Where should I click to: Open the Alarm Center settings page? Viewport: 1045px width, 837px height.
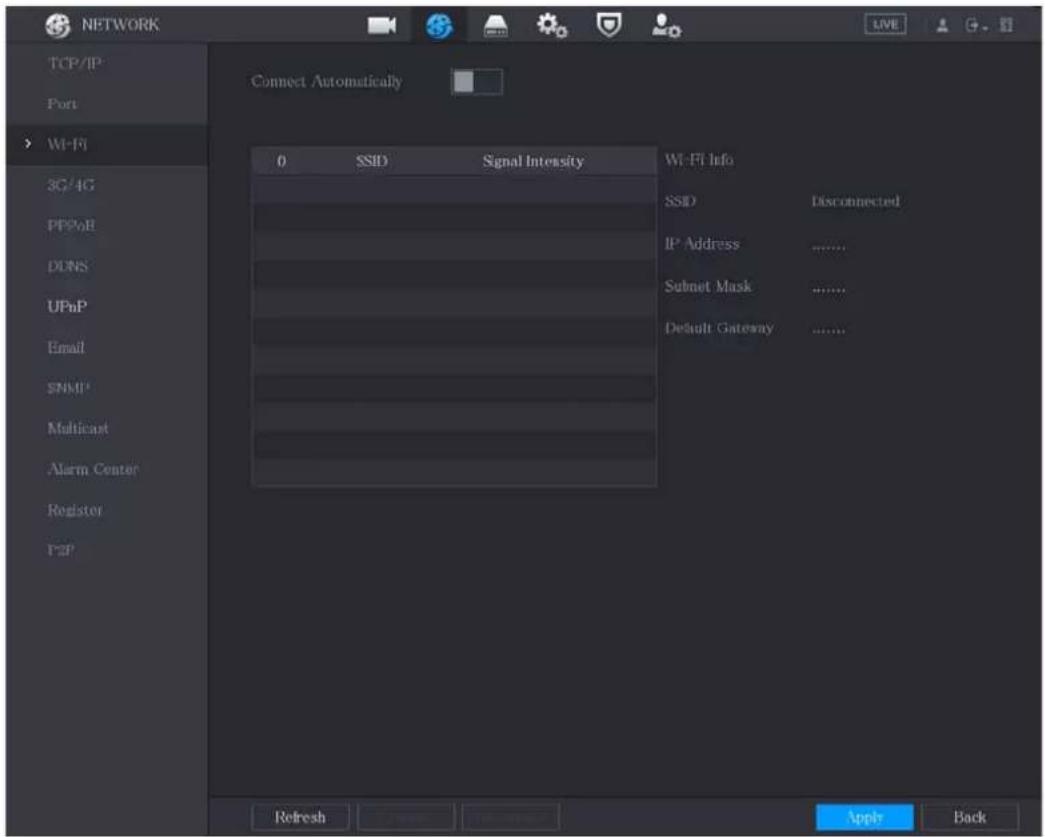[93, 469]
